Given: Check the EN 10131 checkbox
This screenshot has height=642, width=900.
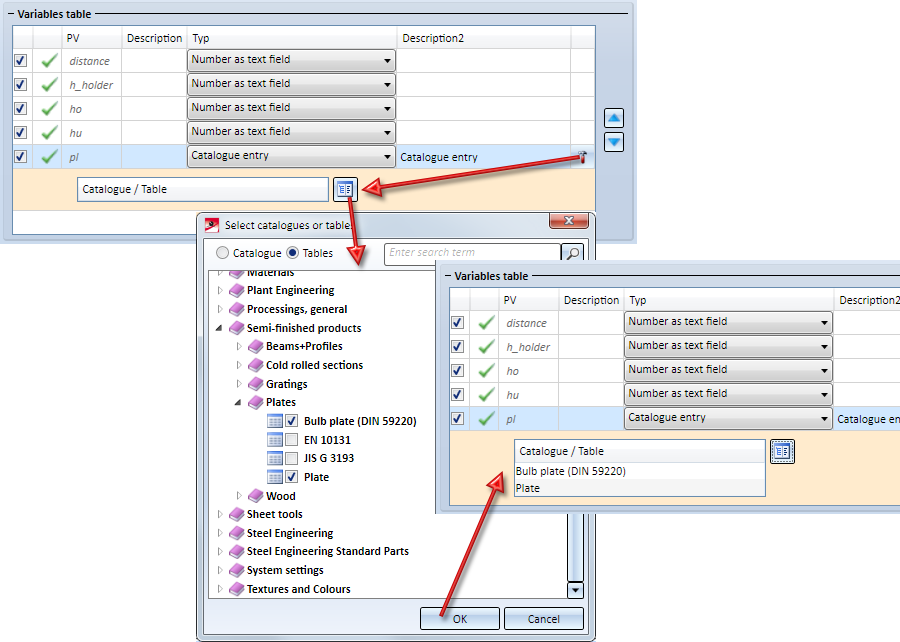Looking at the screenshot, I should tap(292, 440).
